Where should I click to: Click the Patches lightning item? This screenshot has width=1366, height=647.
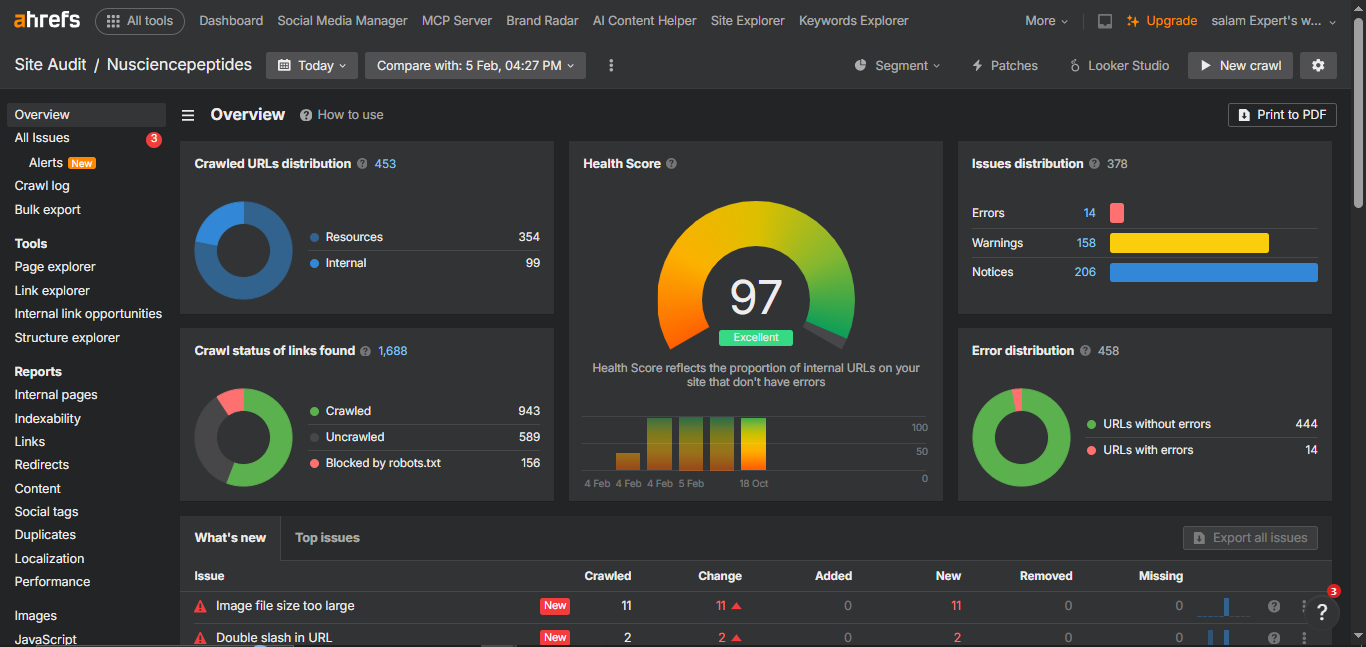1005,66
